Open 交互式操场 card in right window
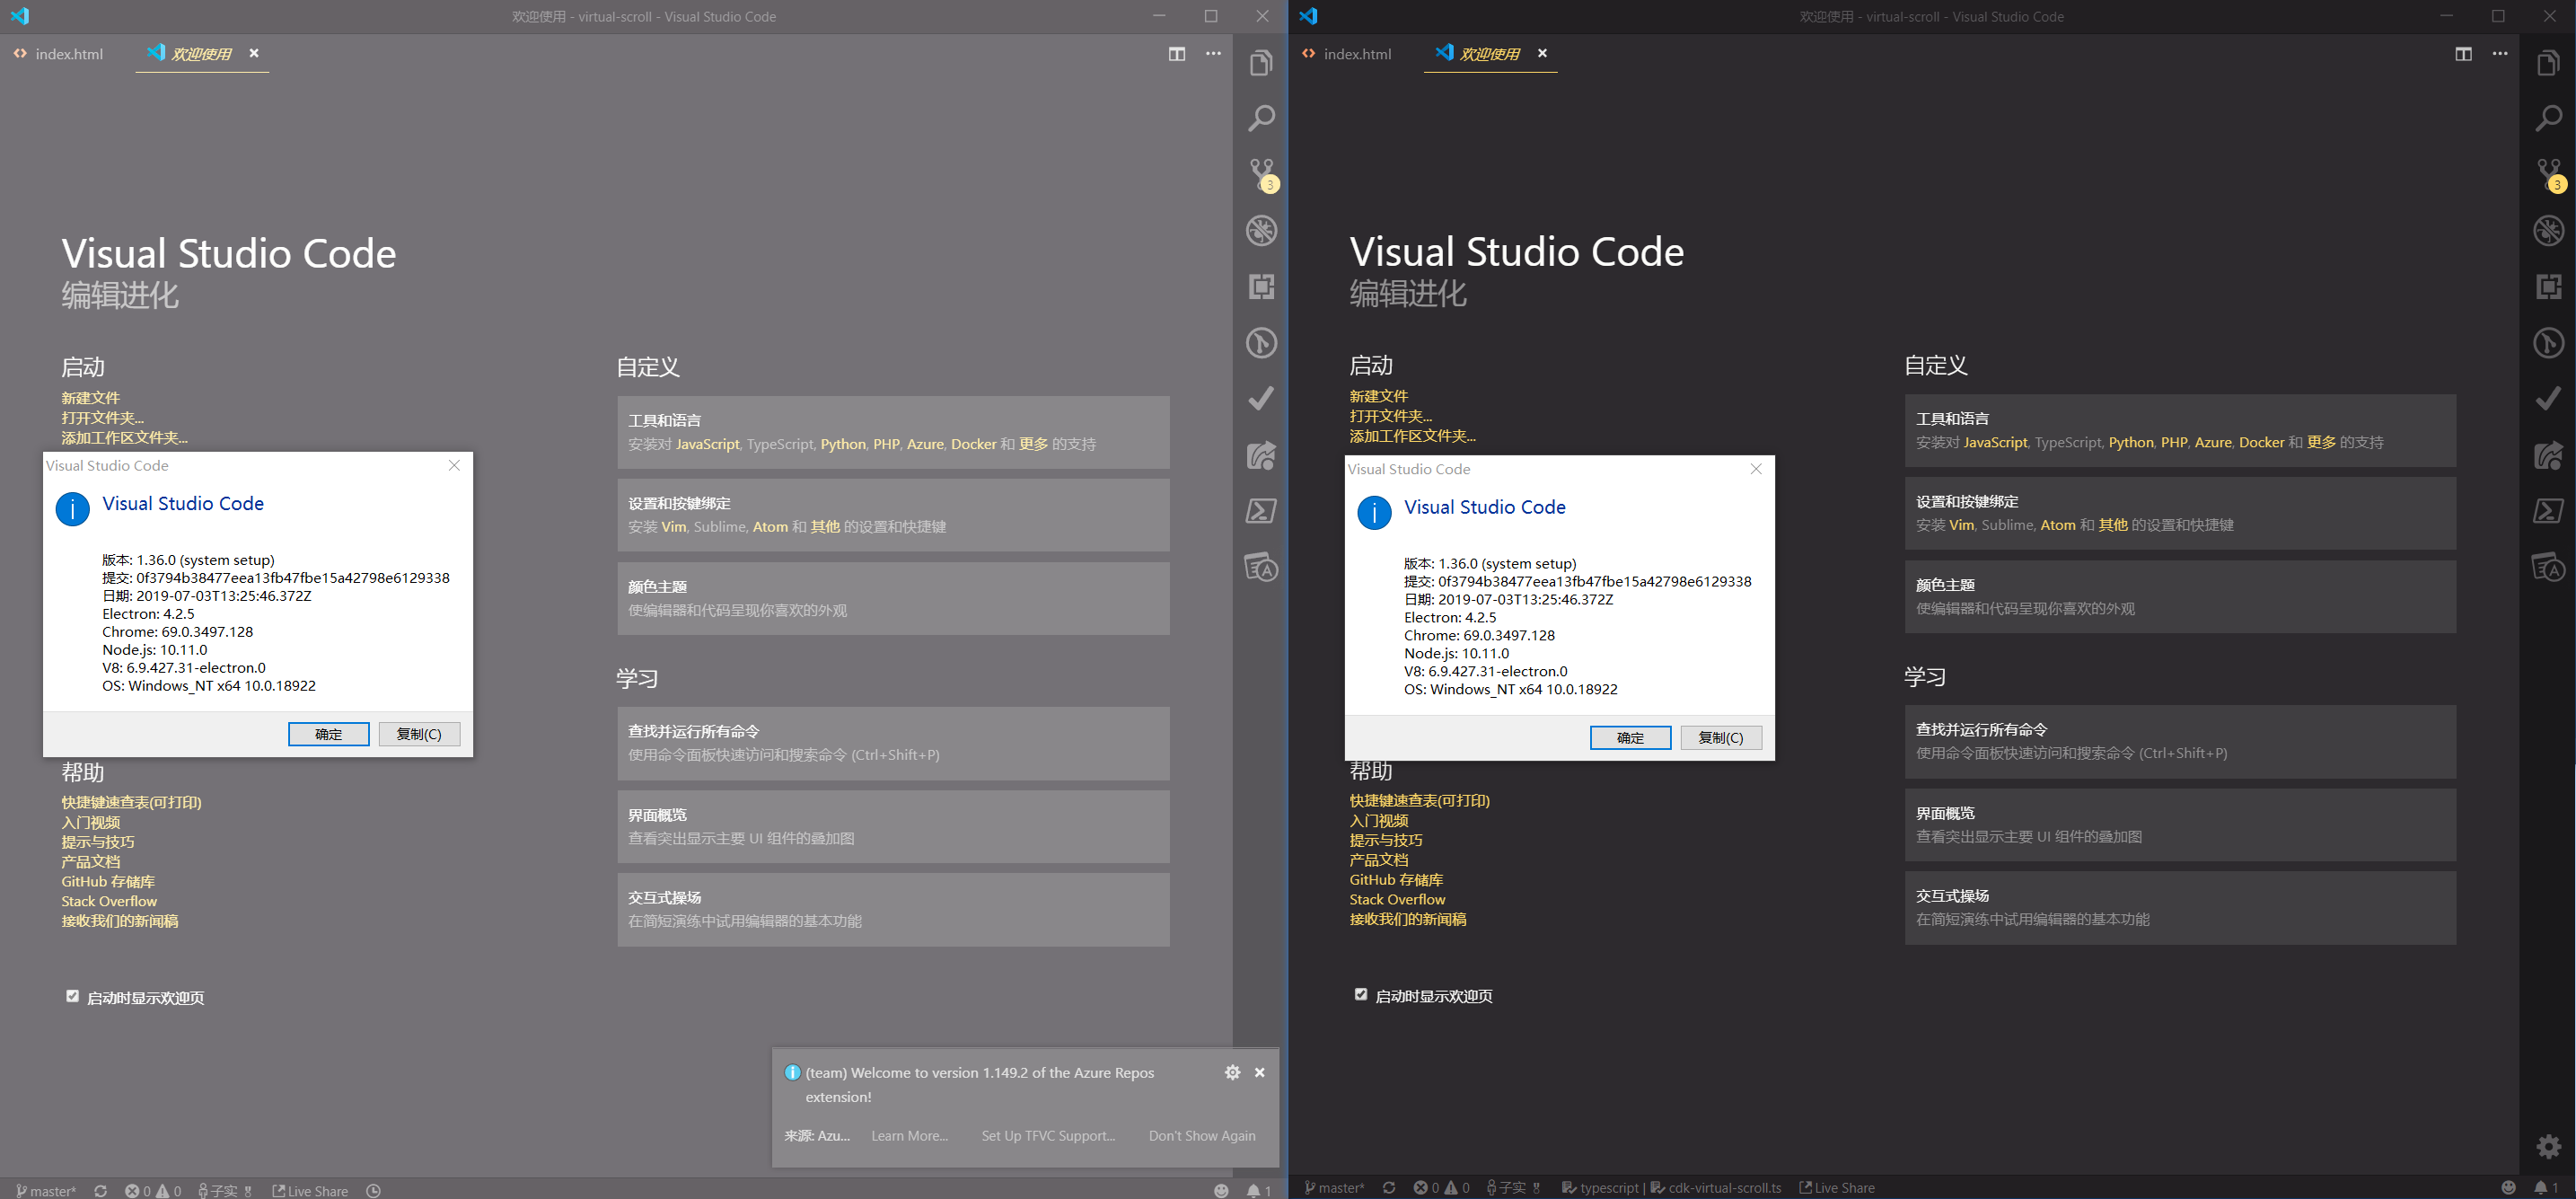 point(2180,908)
